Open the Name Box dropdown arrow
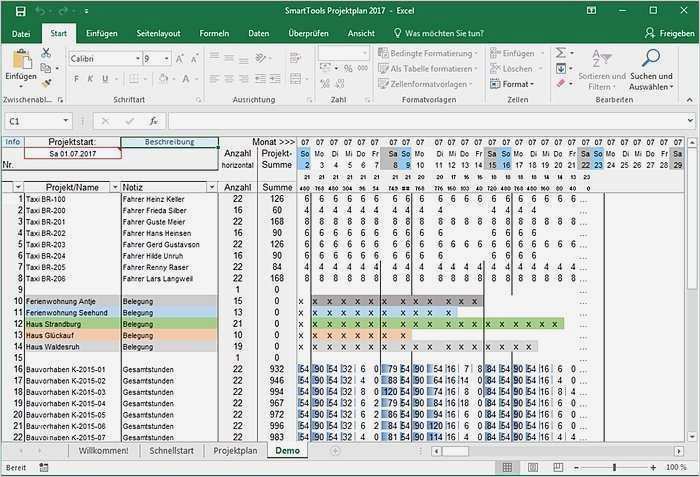Viewport: 700px width, 477px height. pyautogui.click(x=66, y=121)
